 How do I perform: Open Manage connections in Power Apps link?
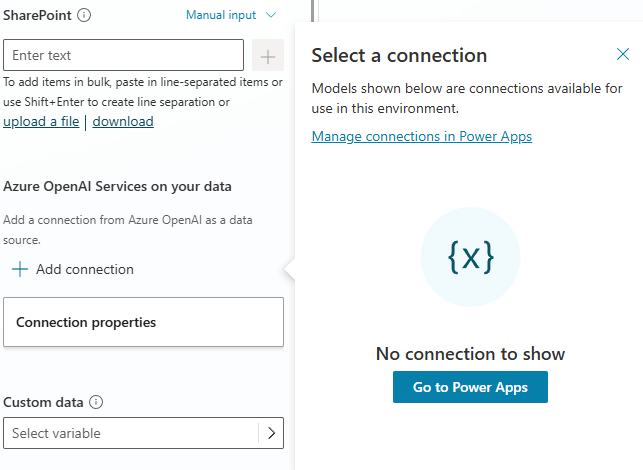coord(421,136)
